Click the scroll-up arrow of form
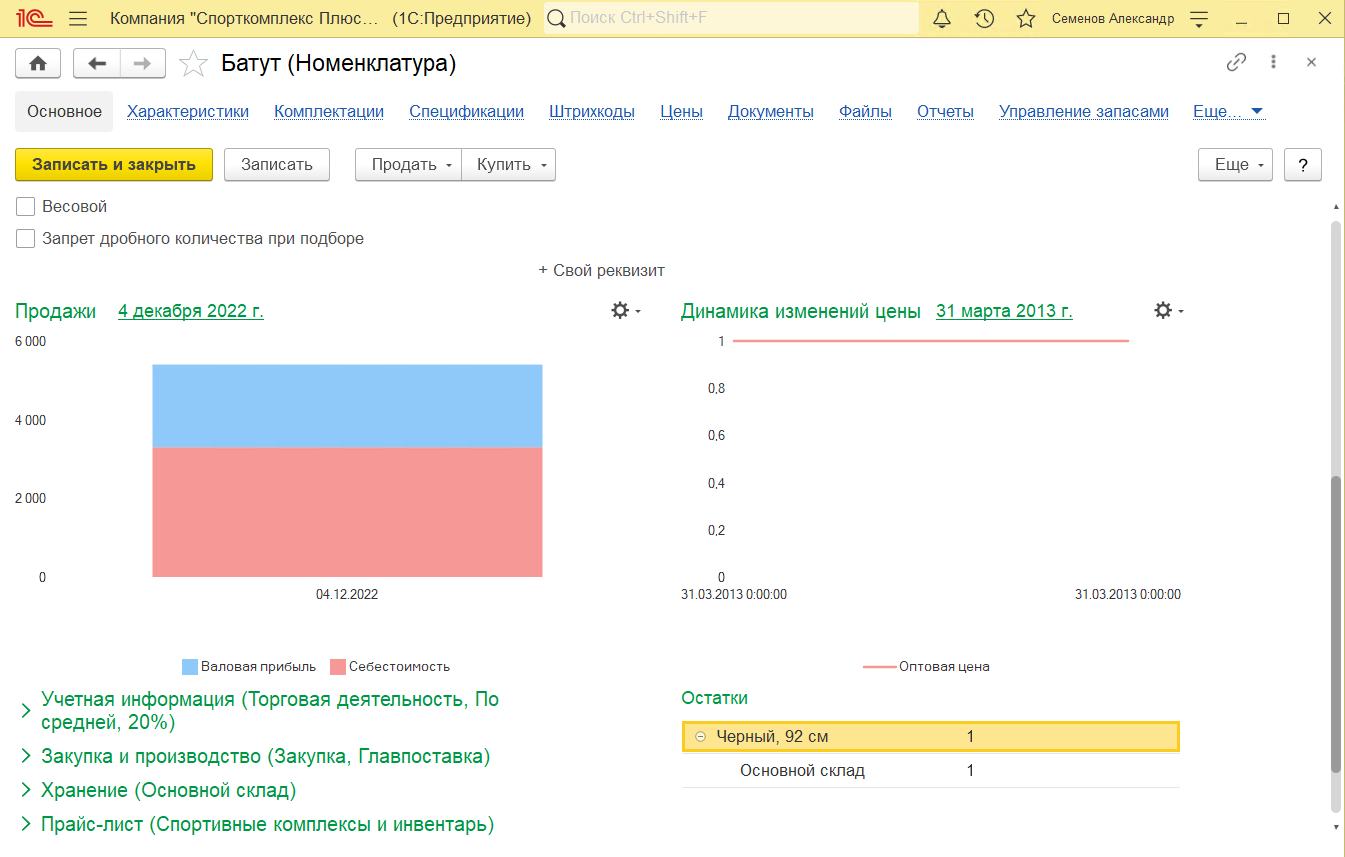Screen dimensions: 1345x857 (x=1336, y=206)
